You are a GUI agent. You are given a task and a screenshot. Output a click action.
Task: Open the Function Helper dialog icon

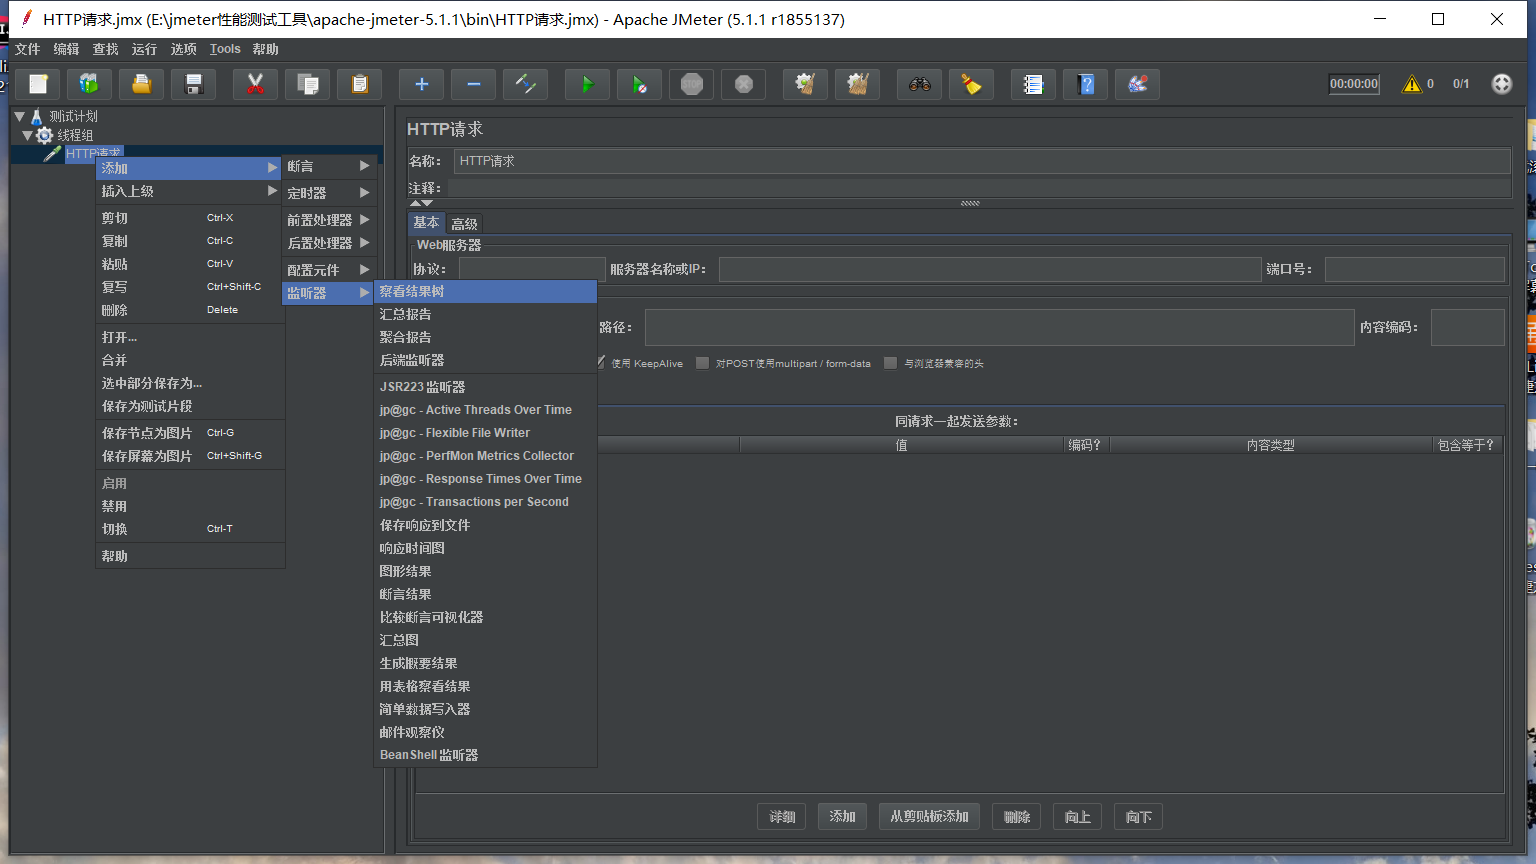[1034, 85]
